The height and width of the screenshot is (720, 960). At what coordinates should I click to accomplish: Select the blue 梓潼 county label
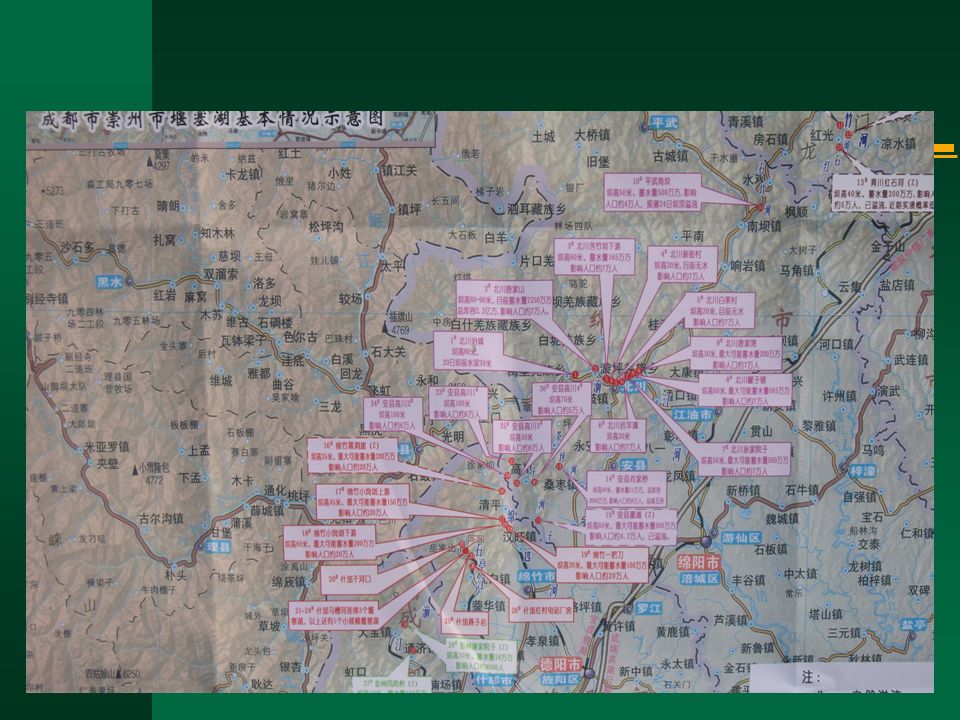point(863,471)
